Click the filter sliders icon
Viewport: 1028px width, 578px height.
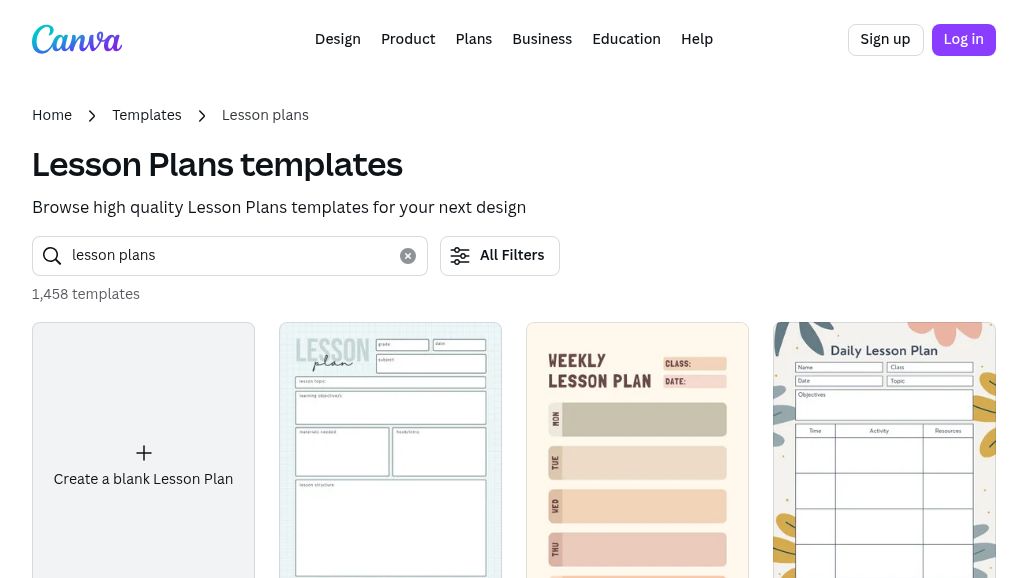(x=460, y=256)
